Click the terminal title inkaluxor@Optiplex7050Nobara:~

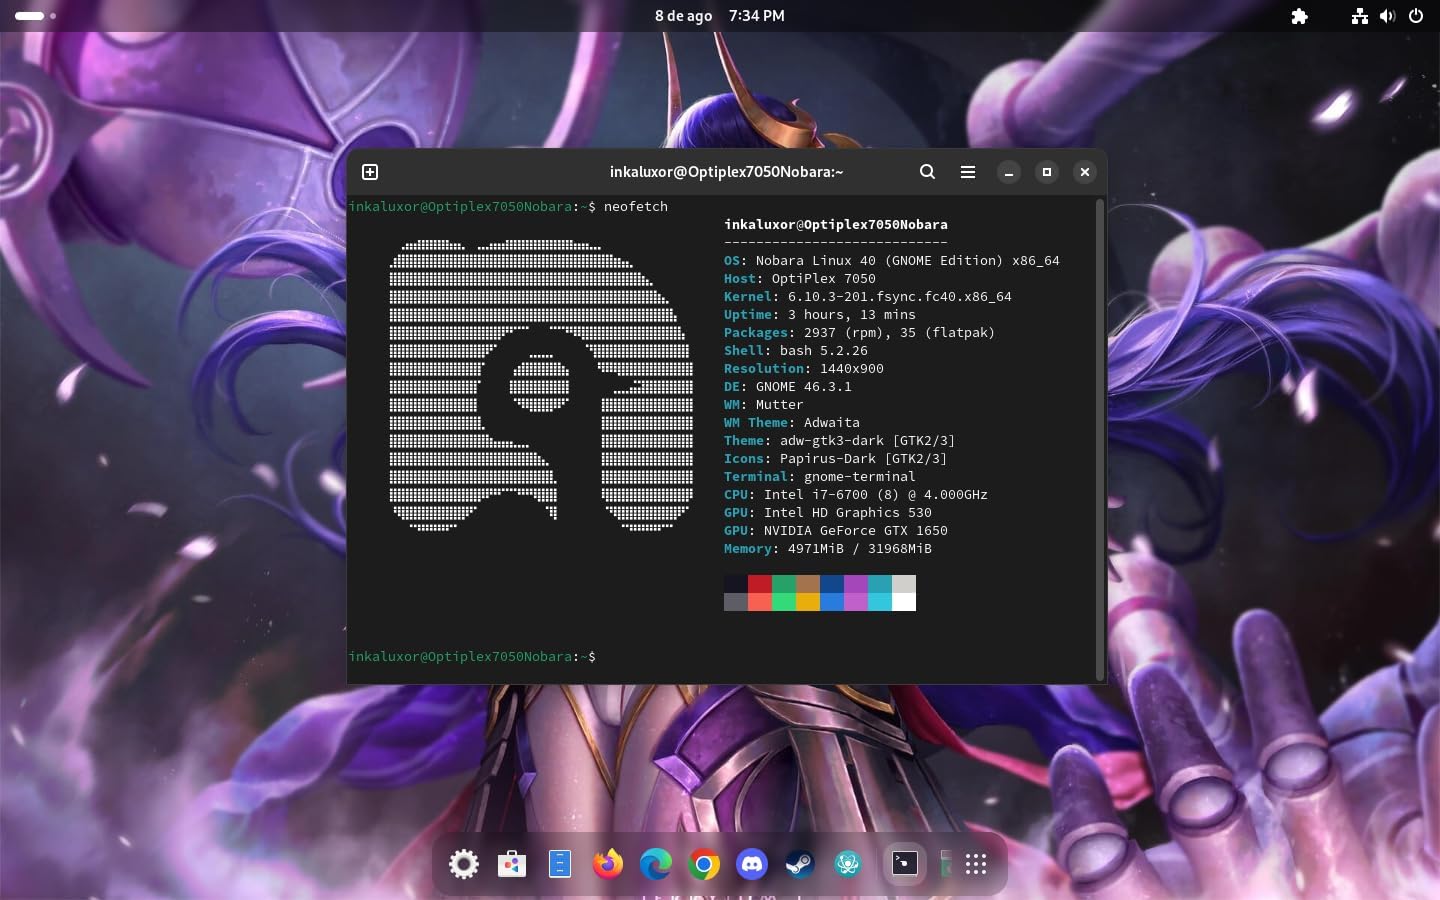[x=727, y=172]
